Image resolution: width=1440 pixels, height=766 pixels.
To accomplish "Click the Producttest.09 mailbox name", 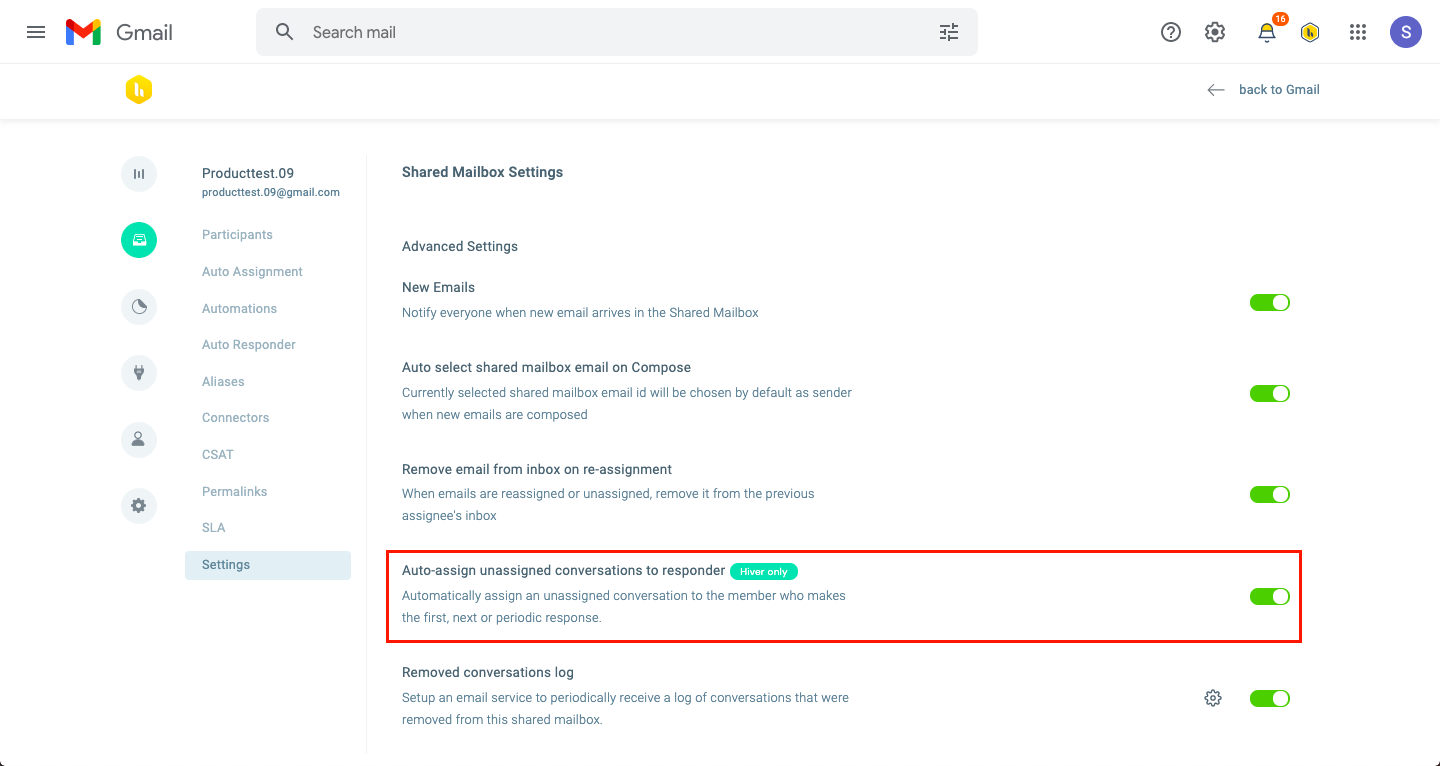I will (x=248, y=173).
